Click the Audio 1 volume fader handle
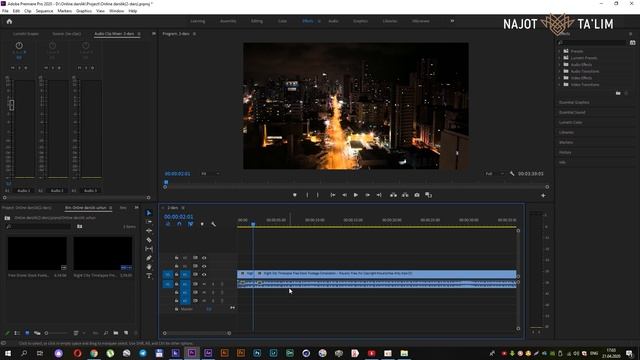Viewport: 640px width, 360px height. (11, 105)
